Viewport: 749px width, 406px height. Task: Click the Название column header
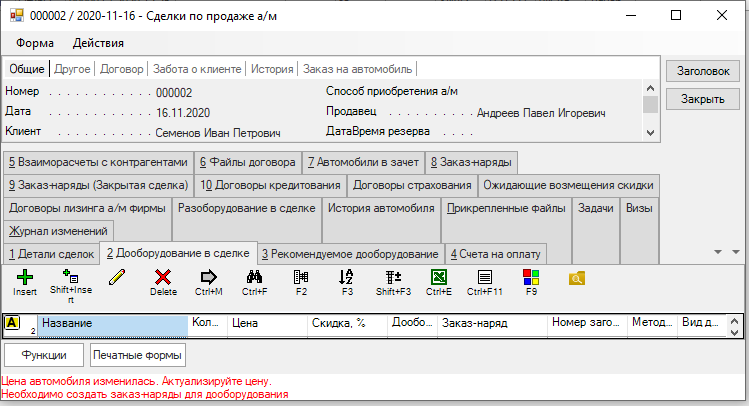tap(113, 324)
